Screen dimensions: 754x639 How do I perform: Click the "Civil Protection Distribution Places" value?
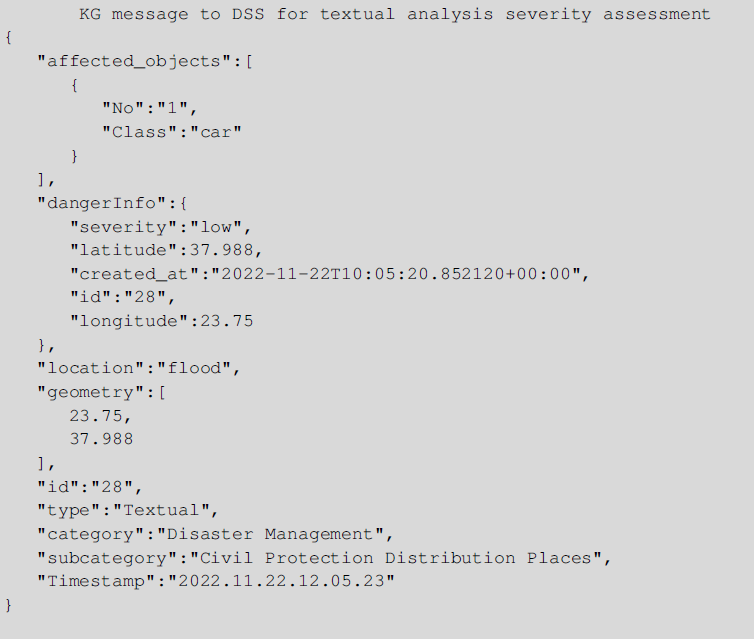coord(400,558)
